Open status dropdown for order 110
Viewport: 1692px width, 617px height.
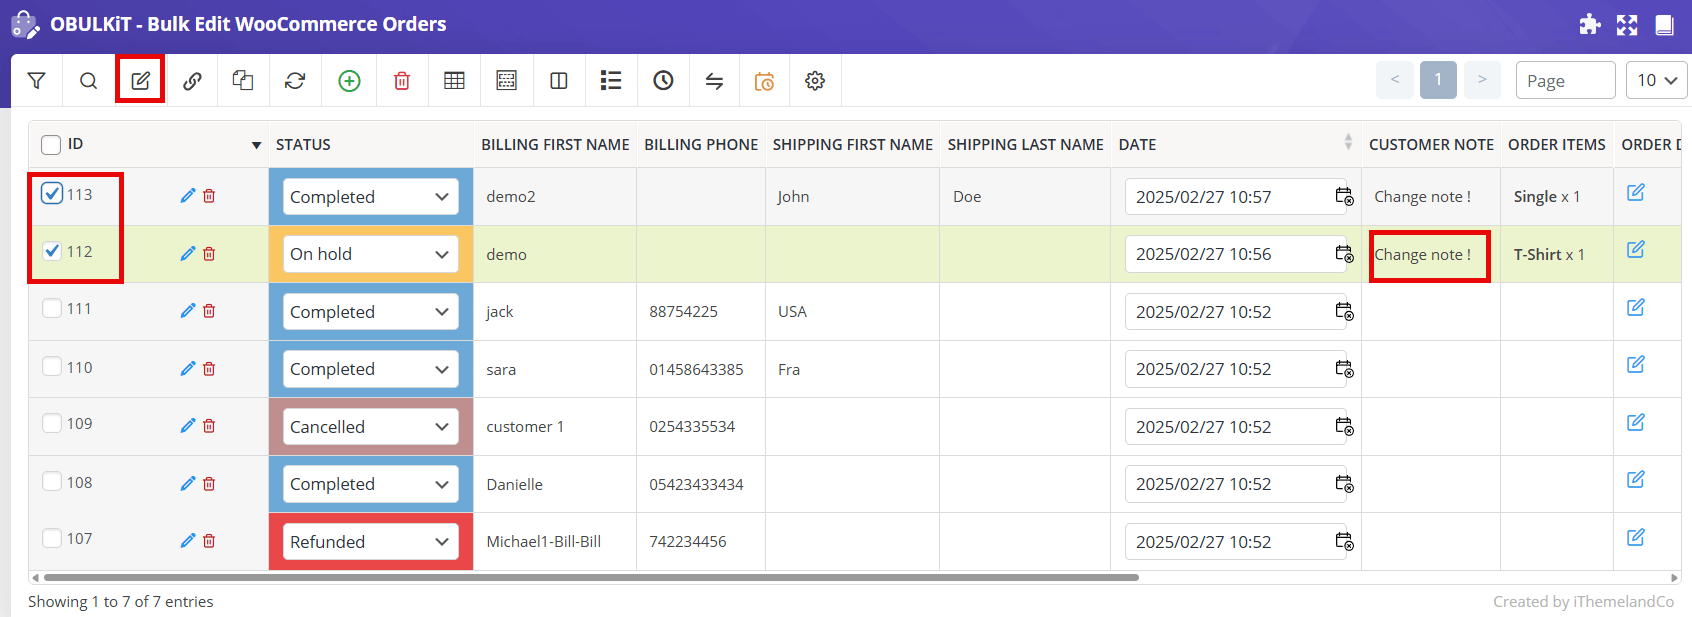pos(371,369)
